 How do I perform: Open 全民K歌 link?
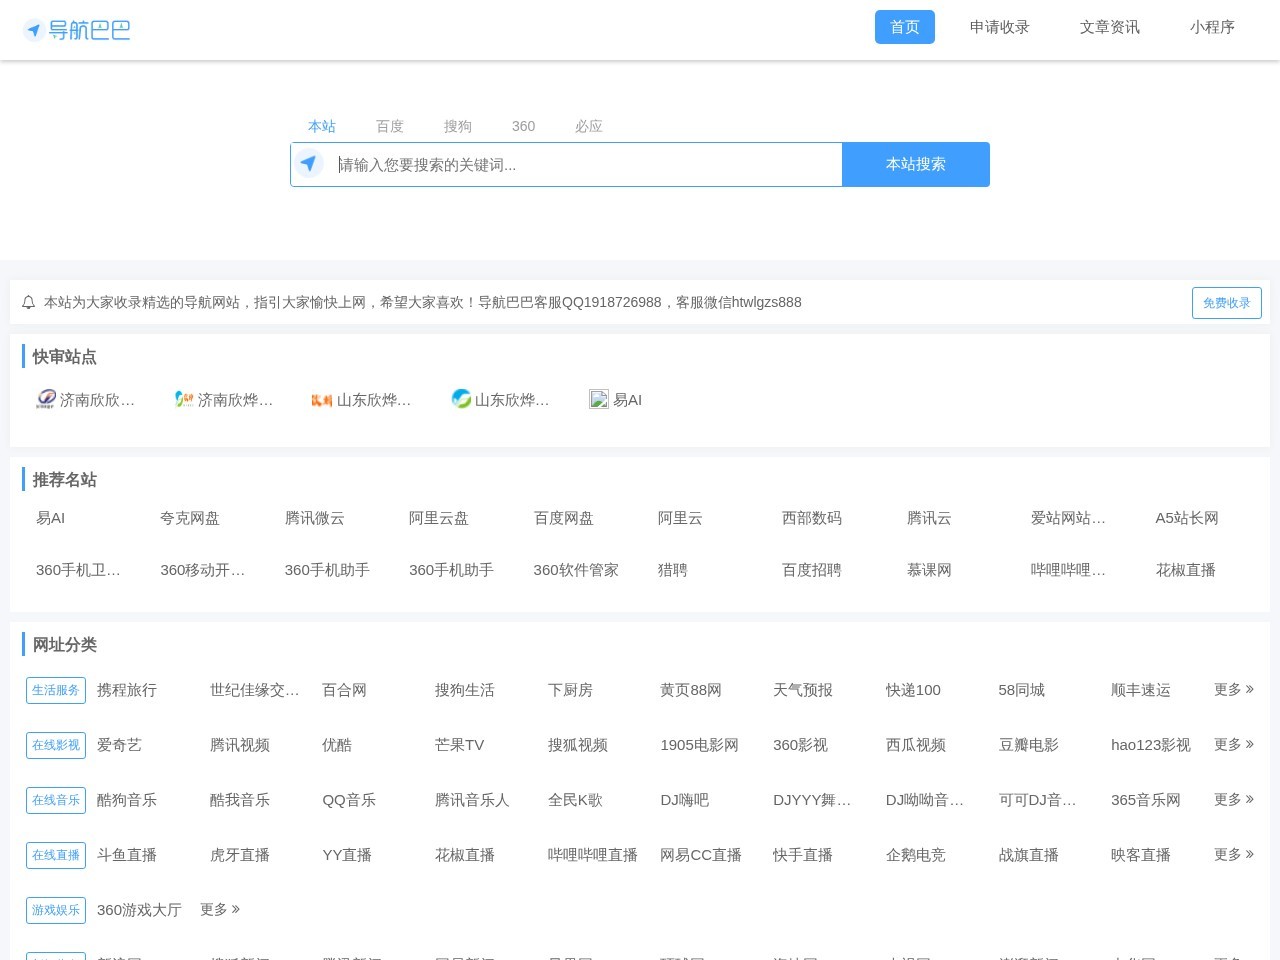tap(575, 800)
